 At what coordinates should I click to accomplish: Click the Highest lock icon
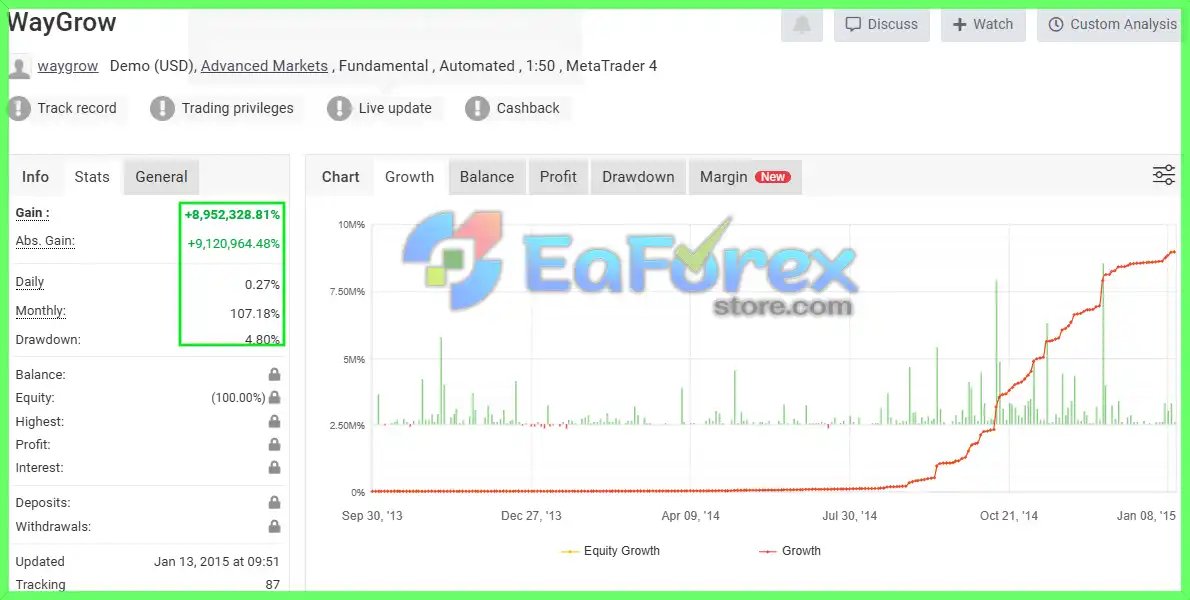pos(274,421)
